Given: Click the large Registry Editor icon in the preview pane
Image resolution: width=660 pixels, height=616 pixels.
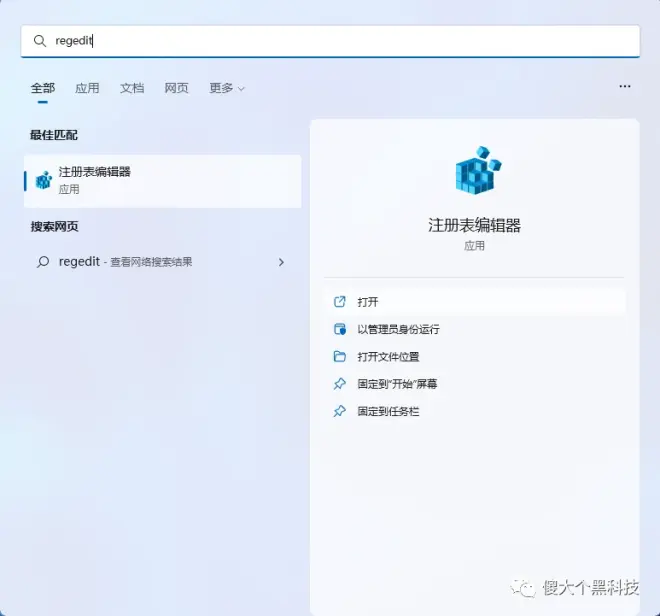Looking at the screenshot, I should [x=478, y=171].
